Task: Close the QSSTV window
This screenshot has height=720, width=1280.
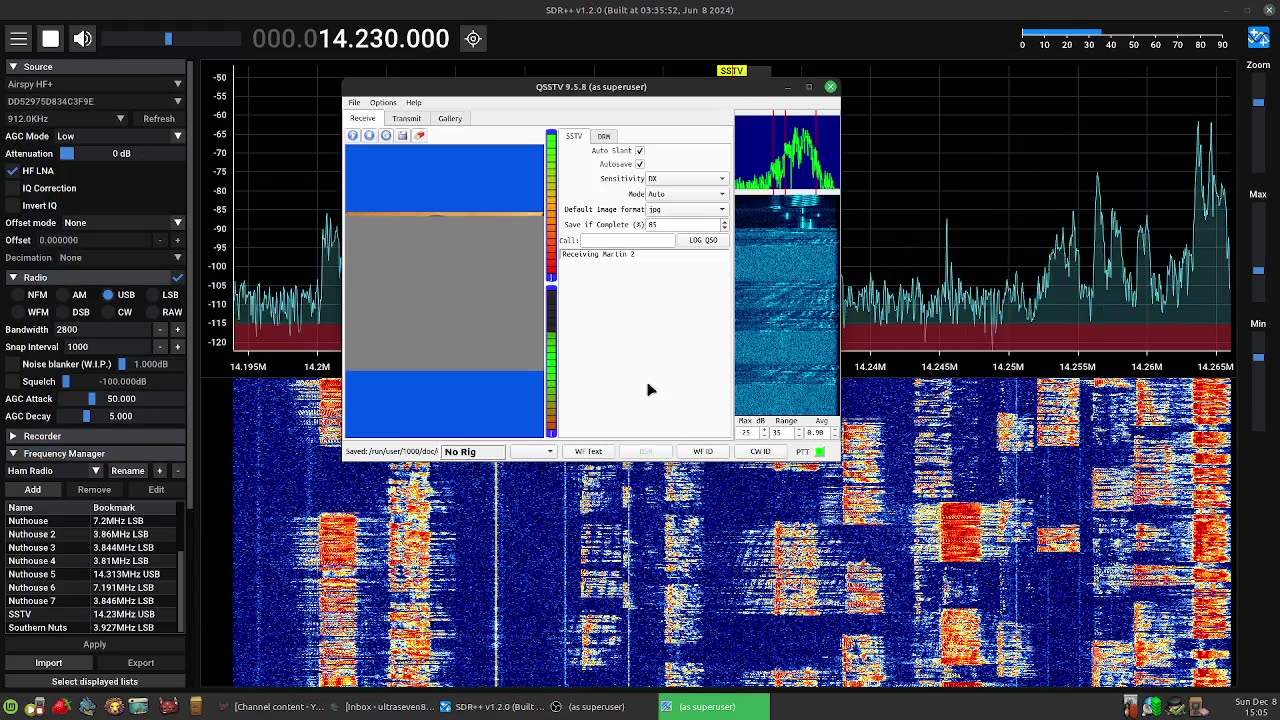Action: (x=830, y=87)
